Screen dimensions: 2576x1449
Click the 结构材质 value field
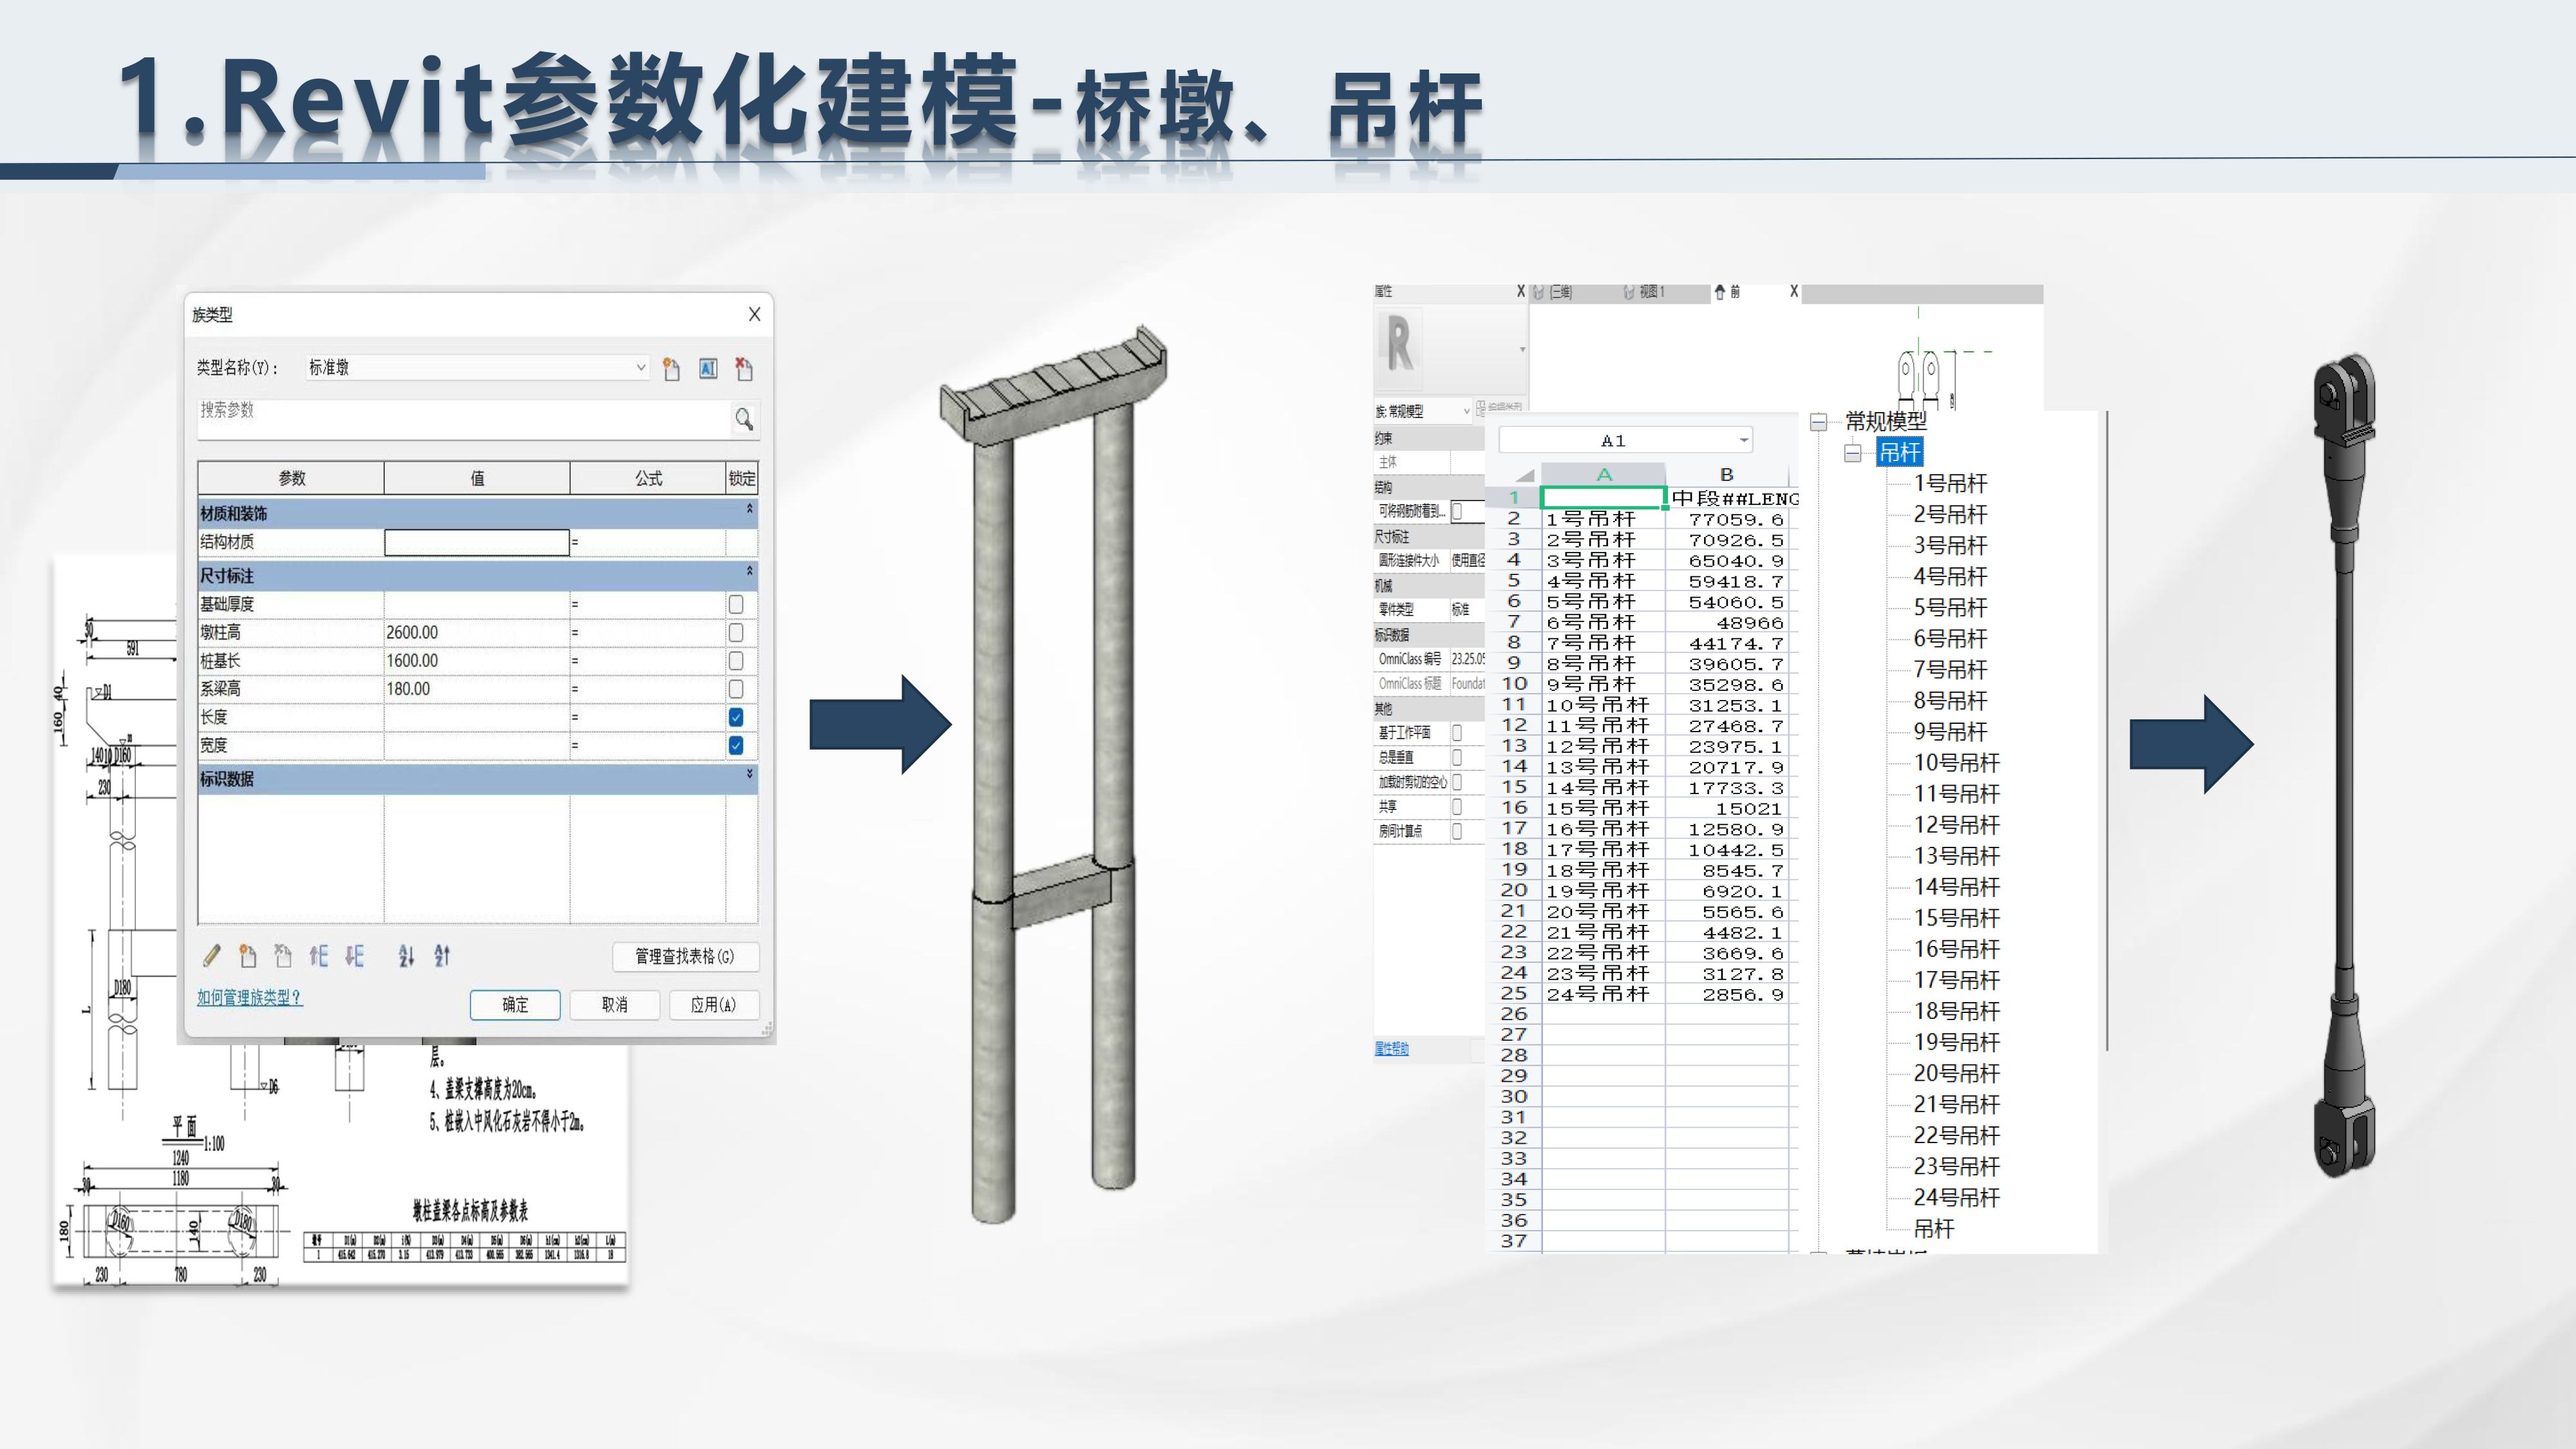(477, 542)
